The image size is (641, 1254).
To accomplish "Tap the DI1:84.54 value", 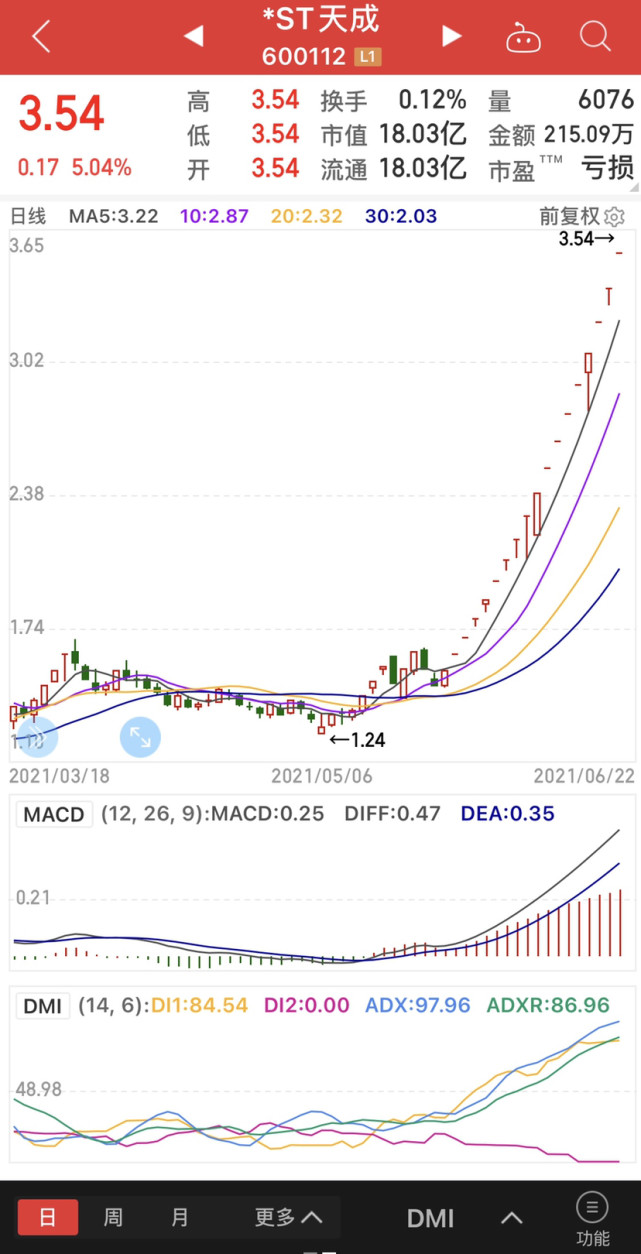I will tap(200, 1005).
